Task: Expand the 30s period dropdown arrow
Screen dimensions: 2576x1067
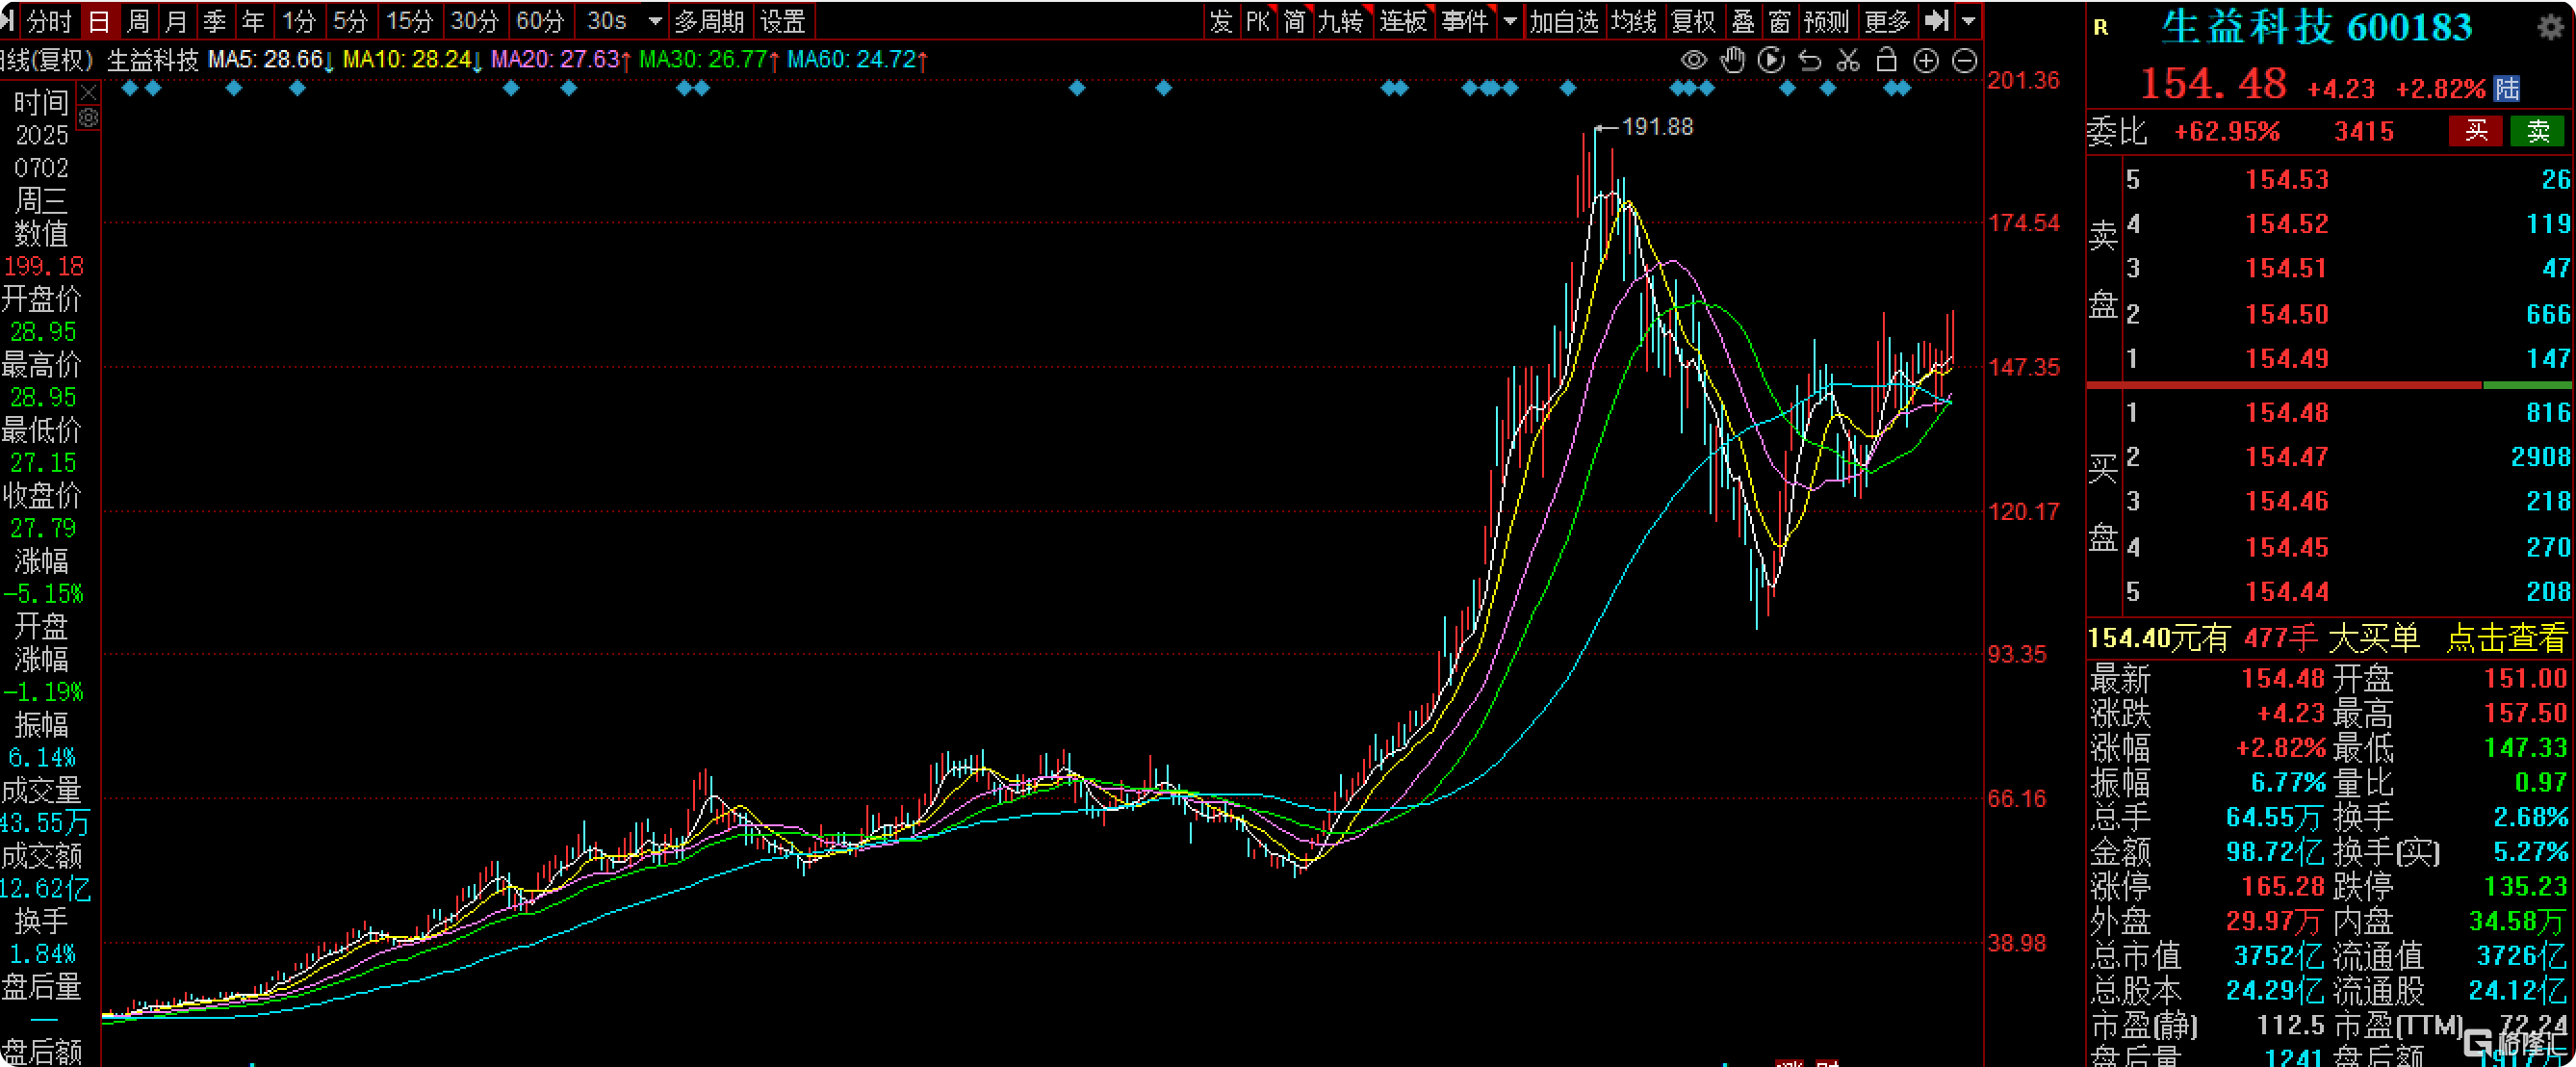Action: click(x=655, y=21)
